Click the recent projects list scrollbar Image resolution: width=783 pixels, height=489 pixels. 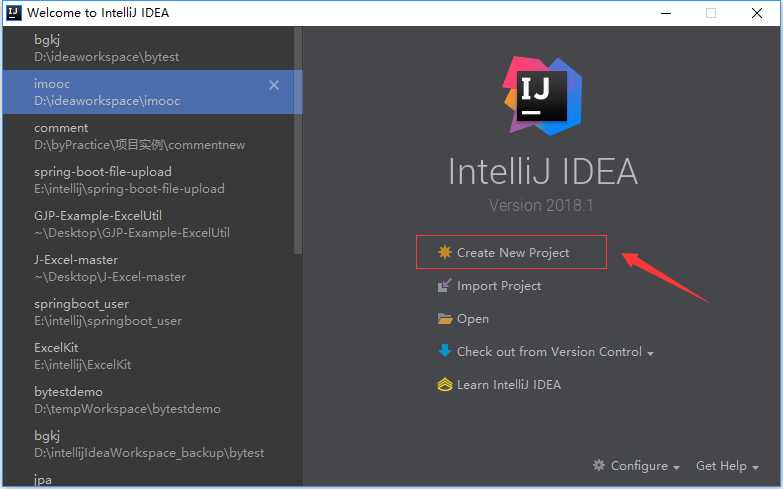[x=298, y=141]
